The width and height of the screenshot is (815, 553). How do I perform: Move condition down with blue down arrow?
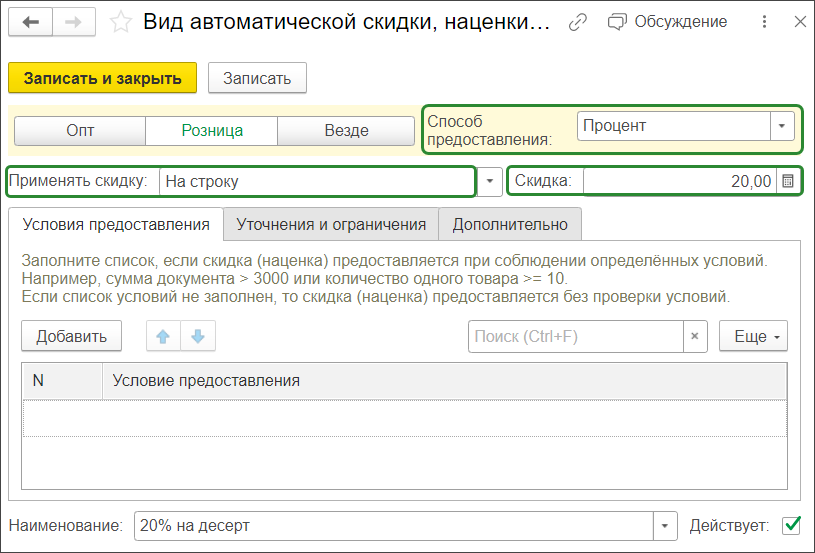coord(198,336)
